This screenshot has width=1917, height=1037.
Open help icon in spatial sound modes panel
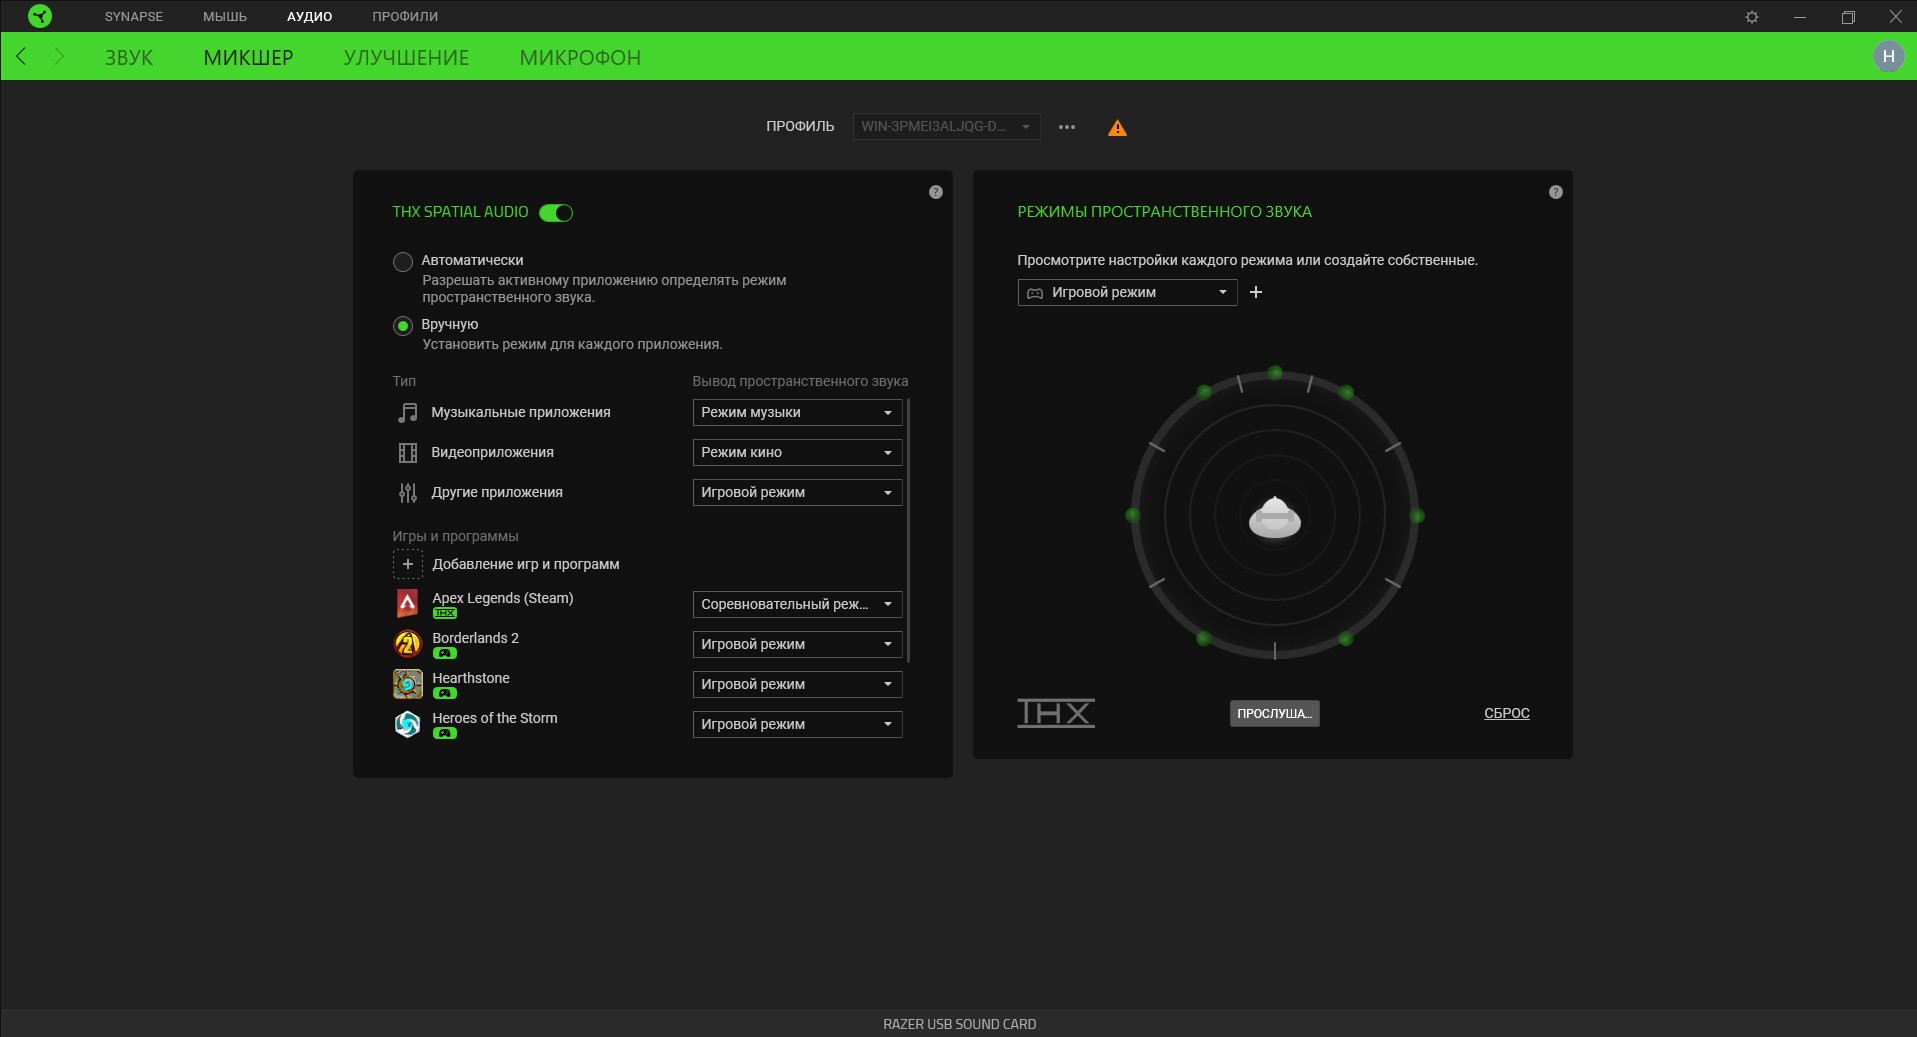[x=1556, y=192]
